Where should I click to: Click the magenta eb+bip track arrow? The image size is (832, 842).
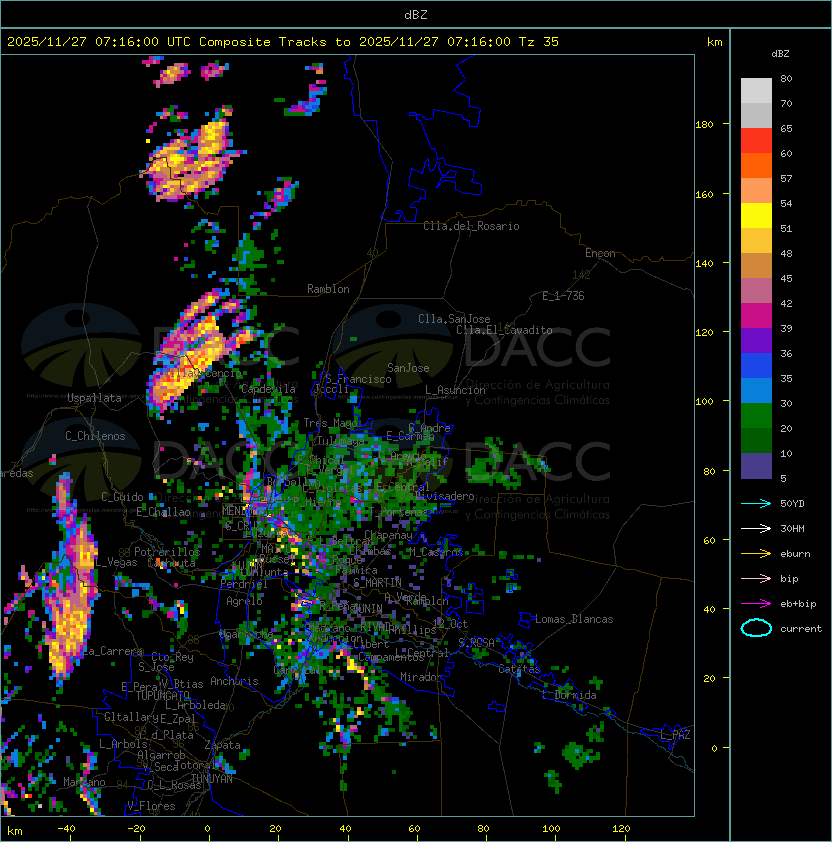[x=756, y=604]
